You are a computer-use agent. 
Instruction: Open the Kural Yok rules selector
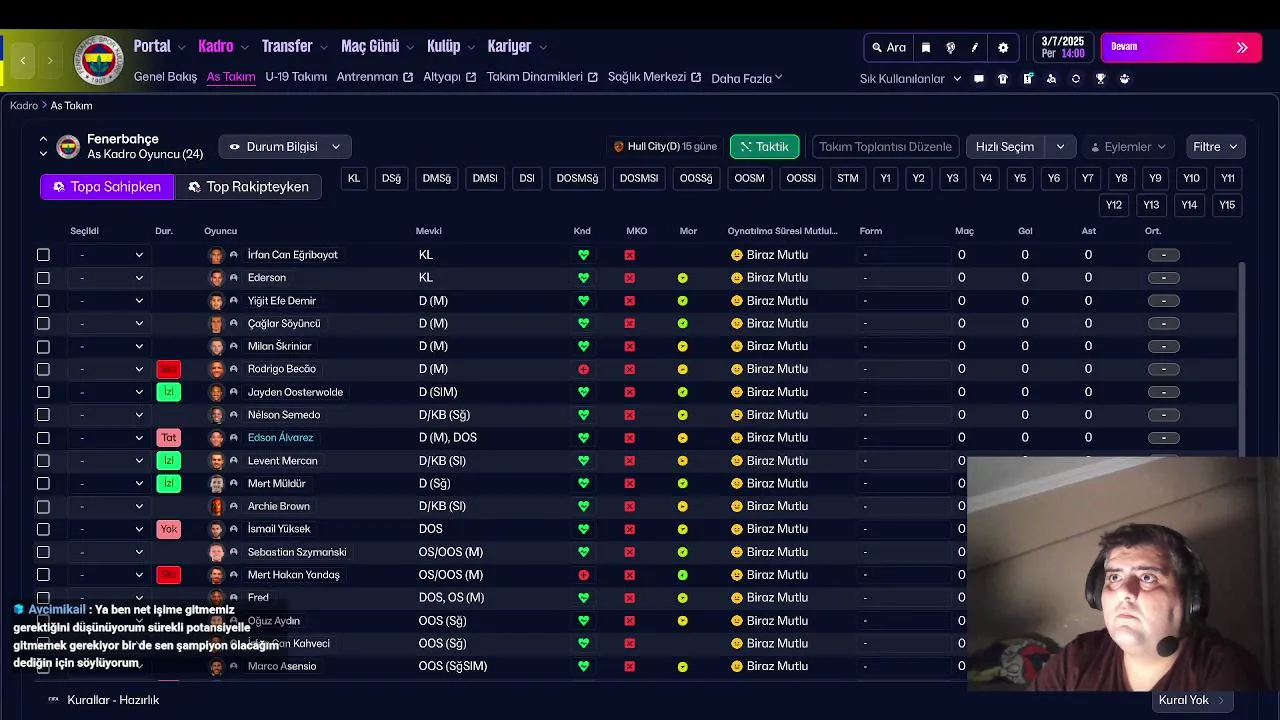click(x=1192, y=700)
